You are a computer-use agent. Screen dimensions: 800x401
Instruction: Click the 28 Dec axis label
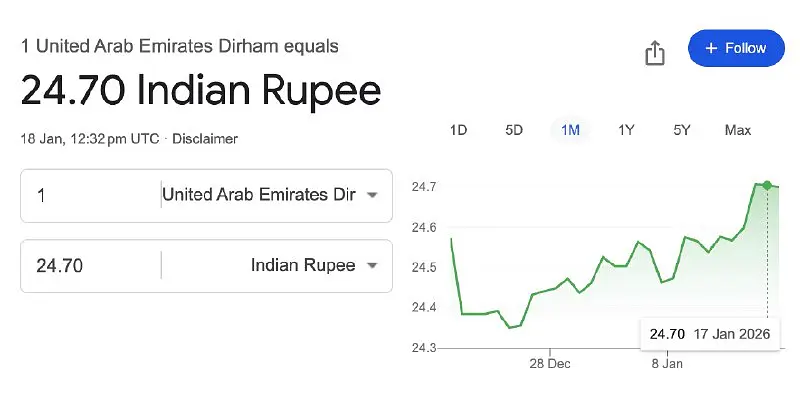click(x=550, y=364)
